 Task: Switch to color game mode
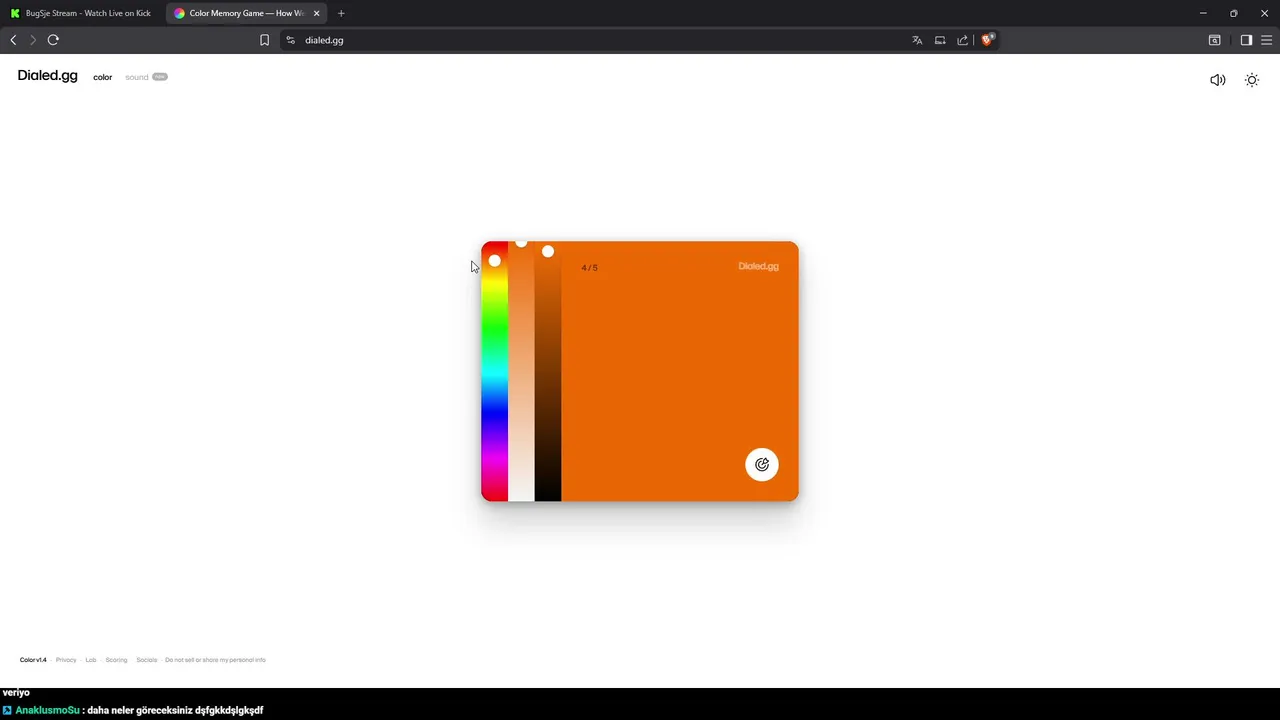103,77
